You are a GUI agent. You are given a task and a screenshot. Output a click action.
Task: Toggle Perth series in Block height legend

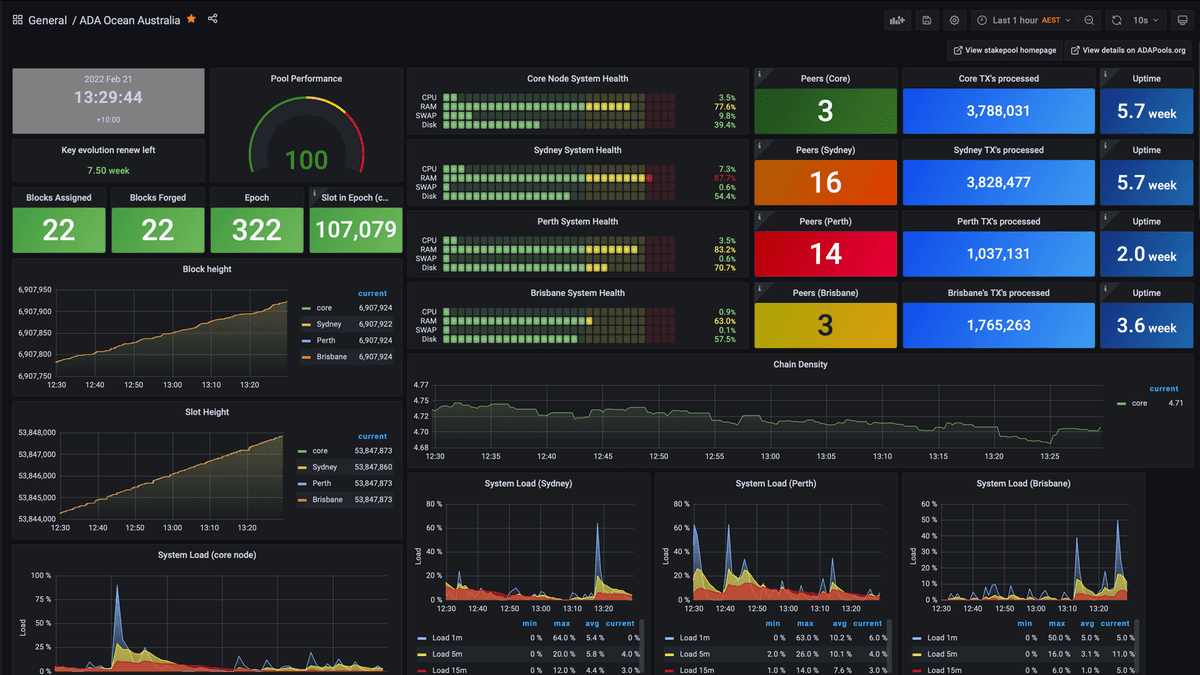[326, 340]
